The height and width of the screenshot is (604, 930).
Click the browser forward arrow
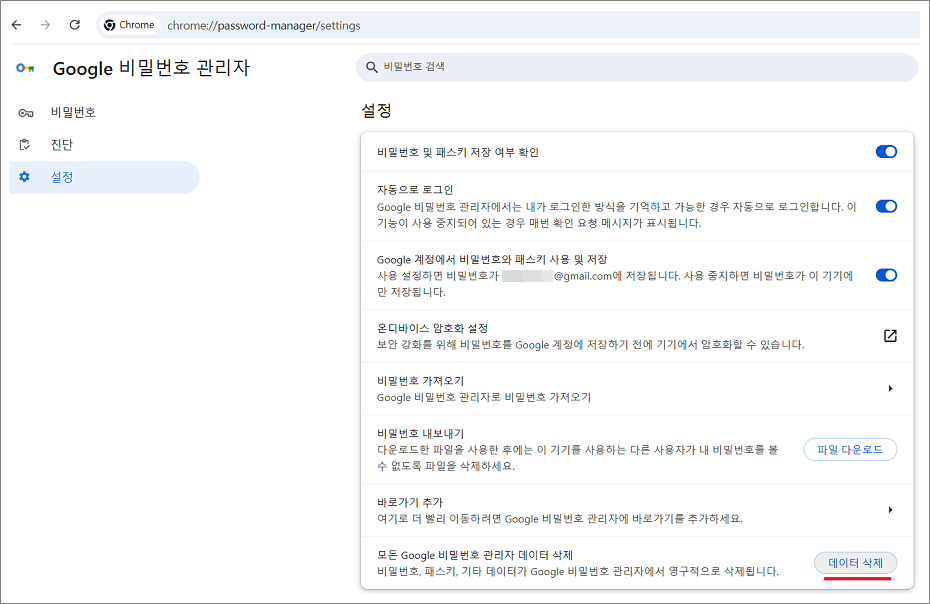click(45, 25)
